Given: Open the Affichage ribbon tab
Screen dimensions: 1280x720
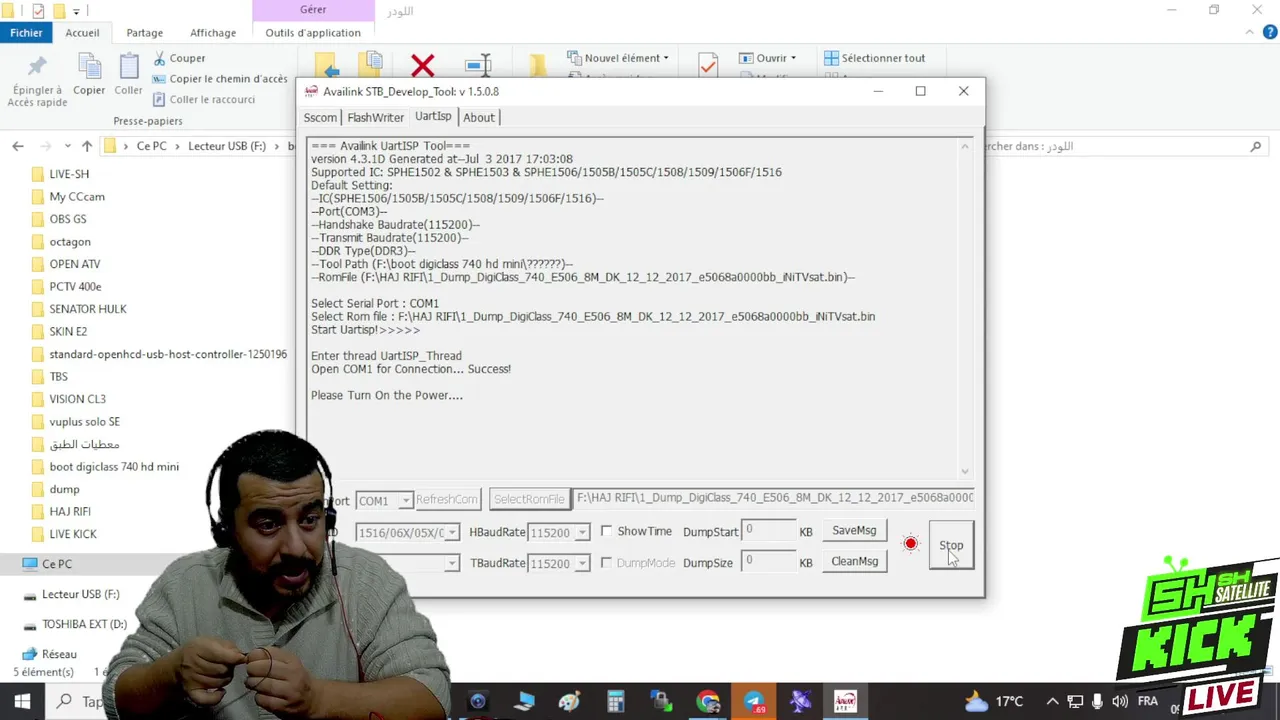Looking at the screenshot, I should [213, 32].
